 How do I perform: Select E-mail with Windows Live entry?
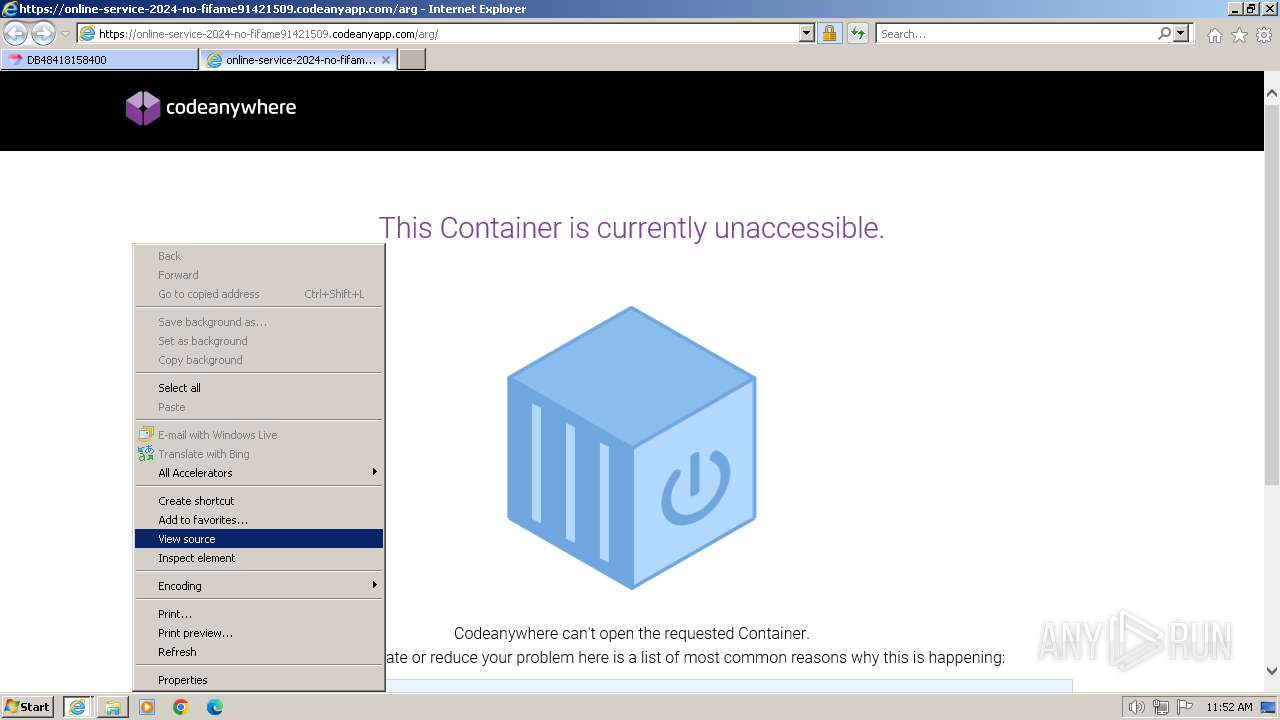pos(259,435)
